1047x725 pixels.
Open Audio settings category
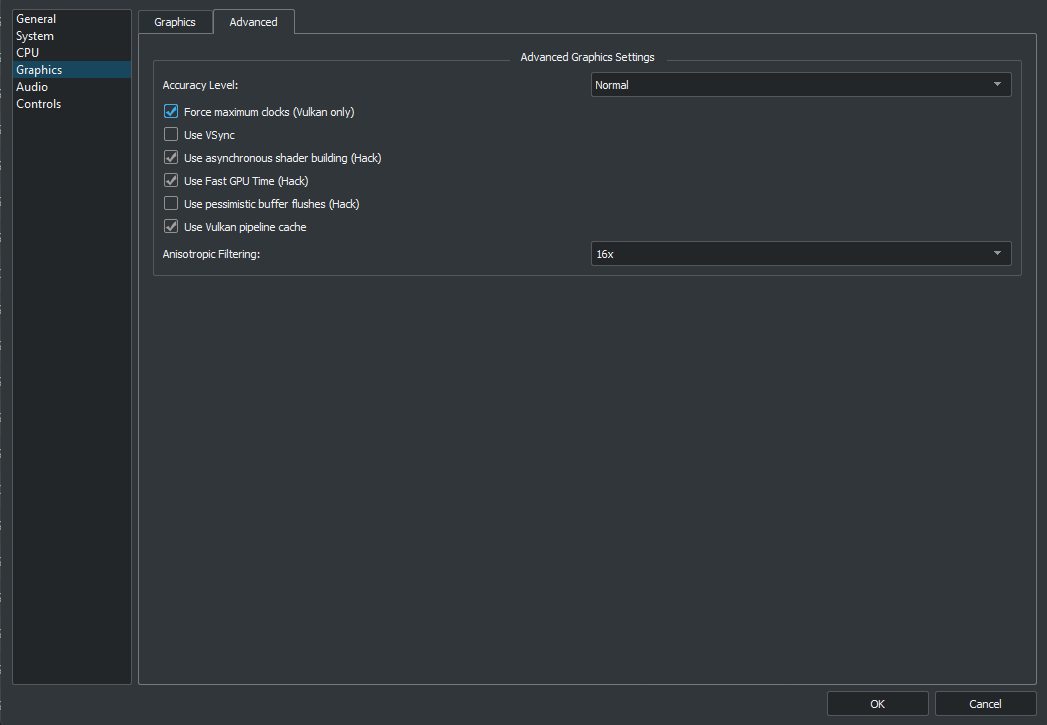[32, 87]
